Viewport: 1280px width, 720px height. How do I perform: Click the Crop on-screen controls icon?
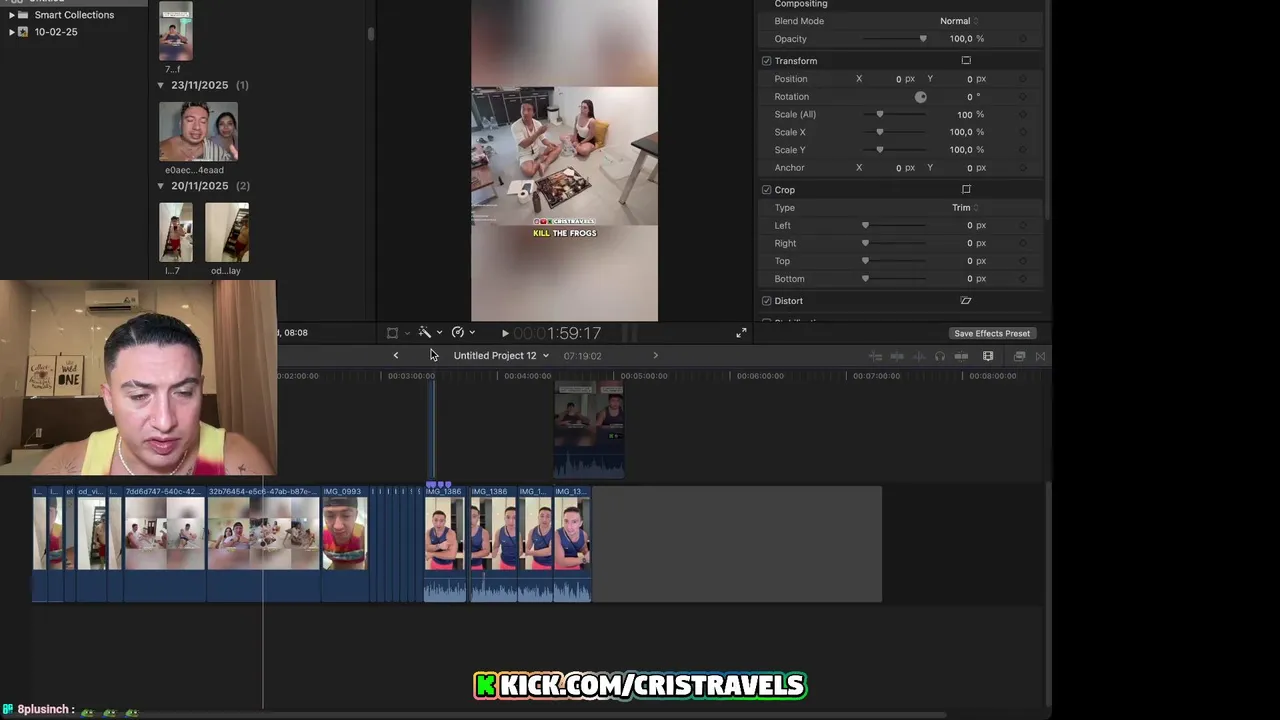[x=966, y=190]
